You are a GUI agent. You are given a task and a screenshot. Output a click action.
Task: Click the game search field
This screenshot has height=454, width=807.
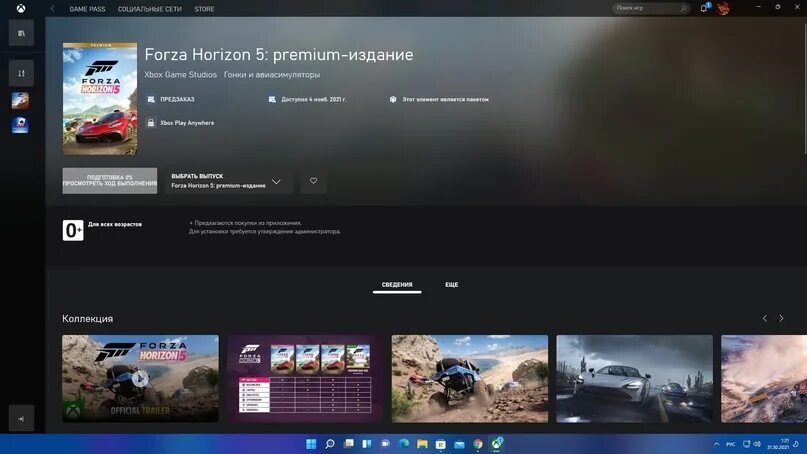coord(651,8)
